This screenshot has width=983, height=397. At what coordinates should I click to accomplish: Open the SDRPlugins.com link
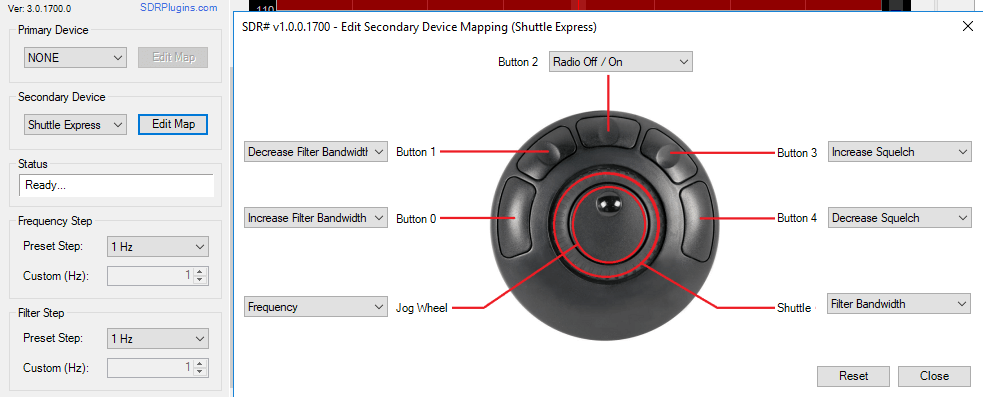point(179,8)
